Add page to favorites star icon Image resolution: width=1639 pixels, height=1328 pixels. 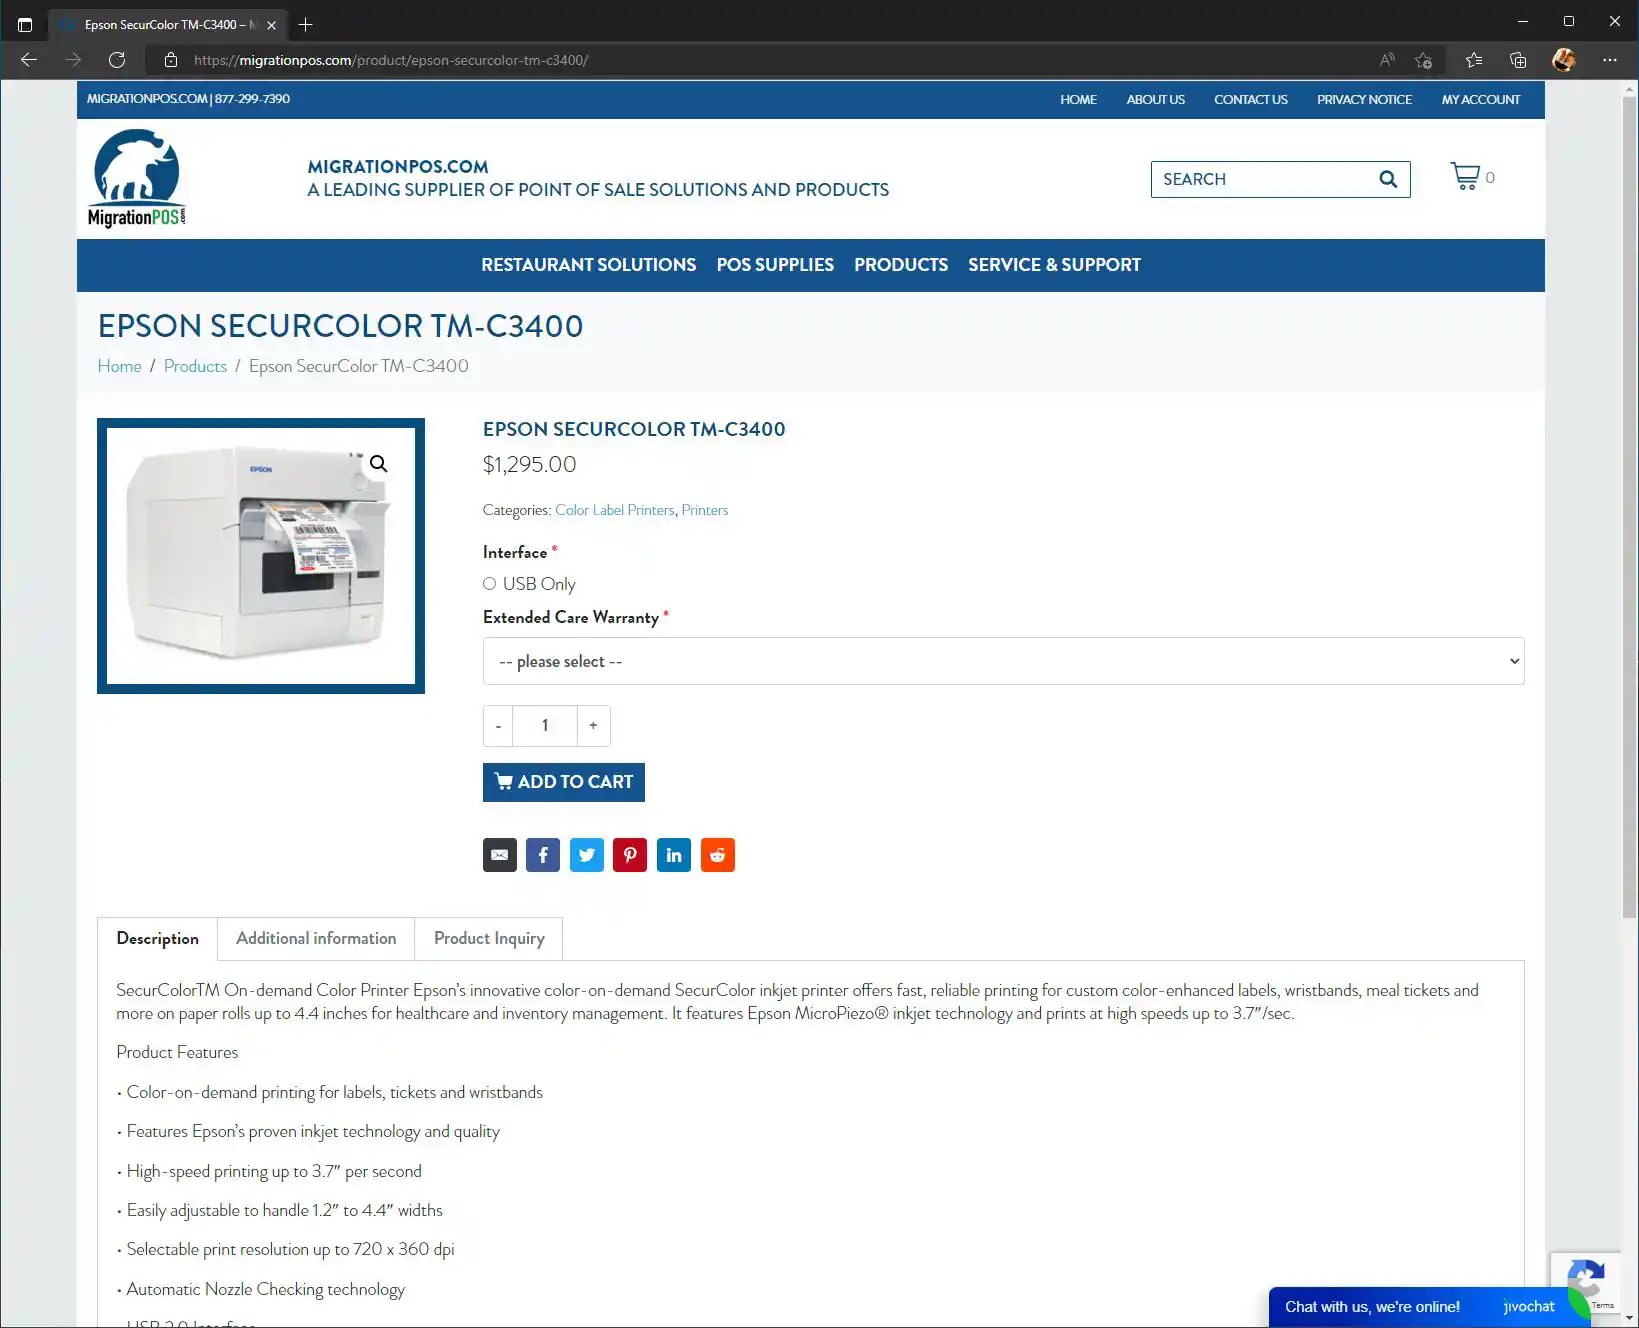(1424, 60)
